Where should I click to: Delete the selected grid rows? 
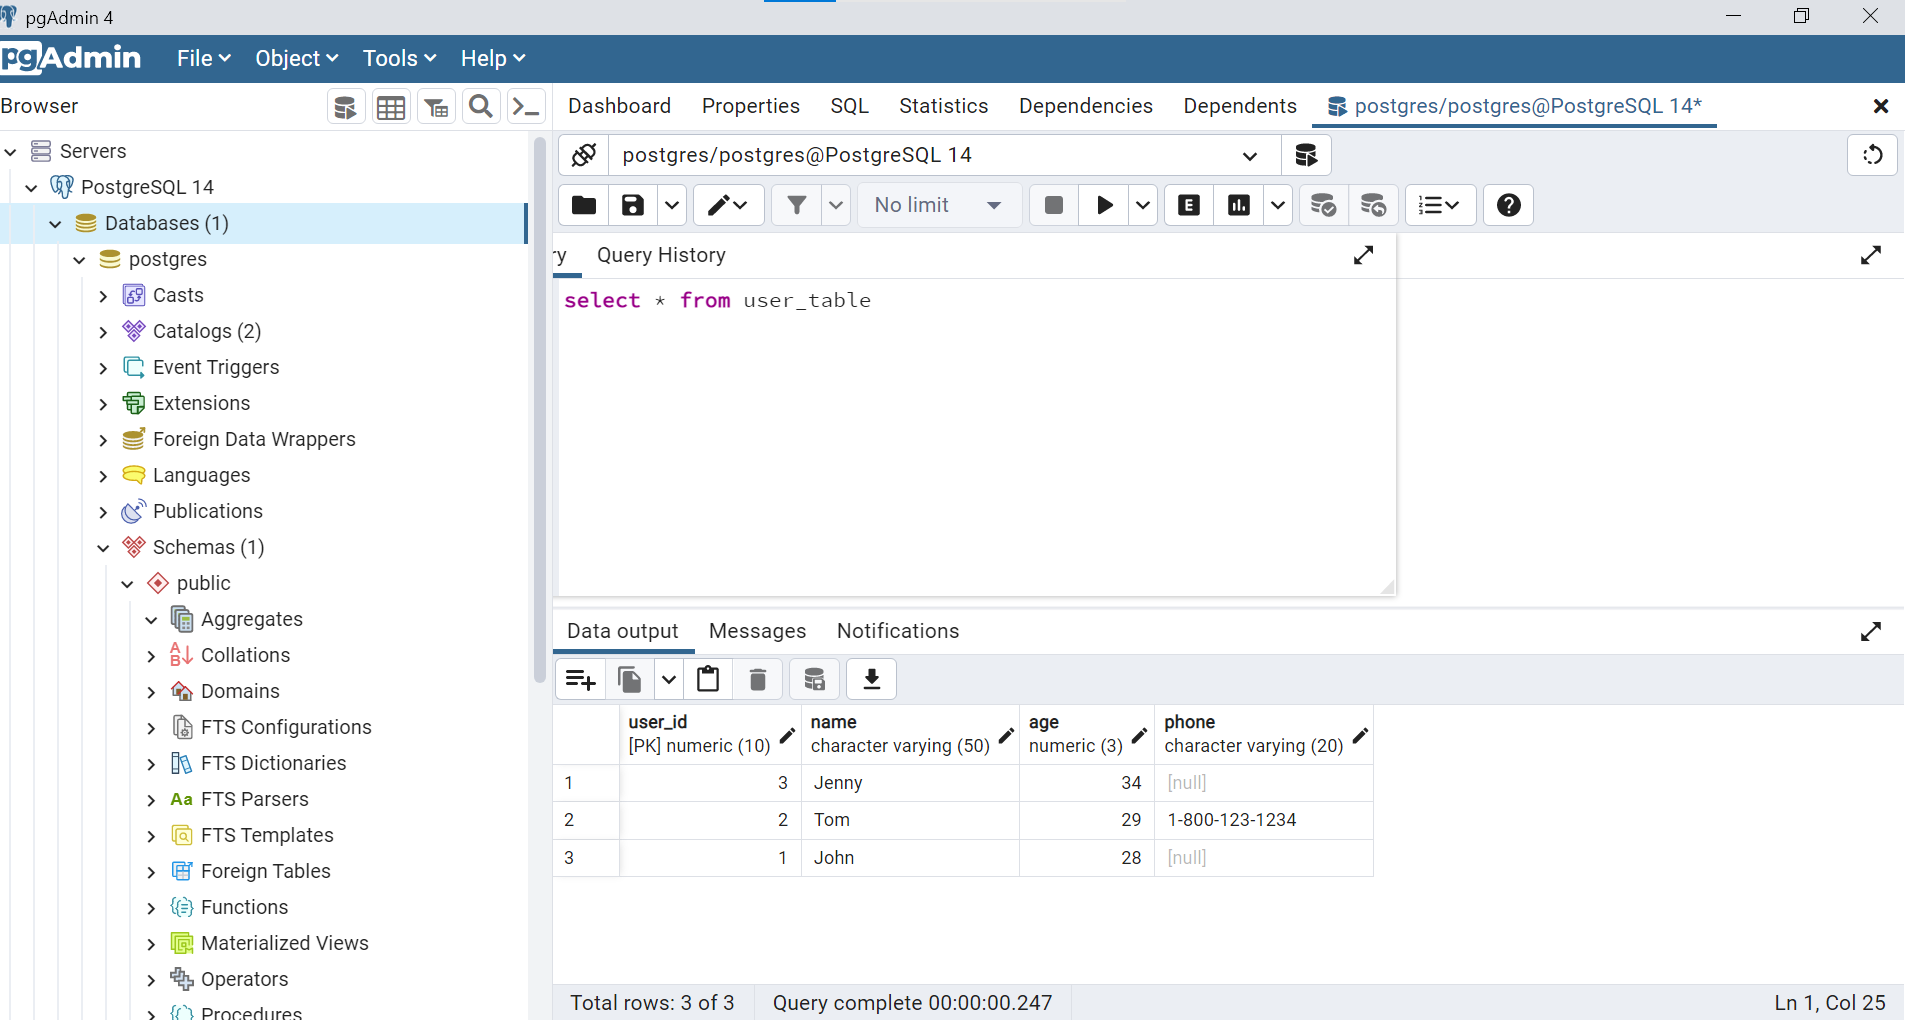(x=757, y=679)
